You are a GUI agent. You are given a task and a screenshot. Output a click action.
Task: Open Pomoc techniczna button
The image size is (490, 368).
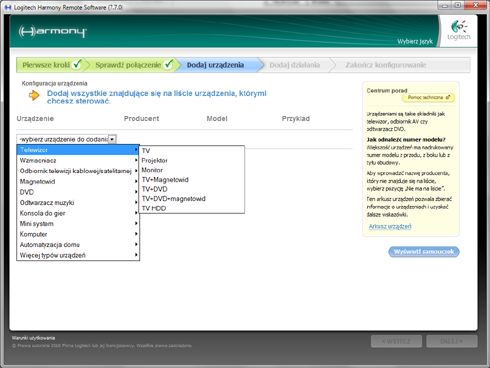[429, 97]
